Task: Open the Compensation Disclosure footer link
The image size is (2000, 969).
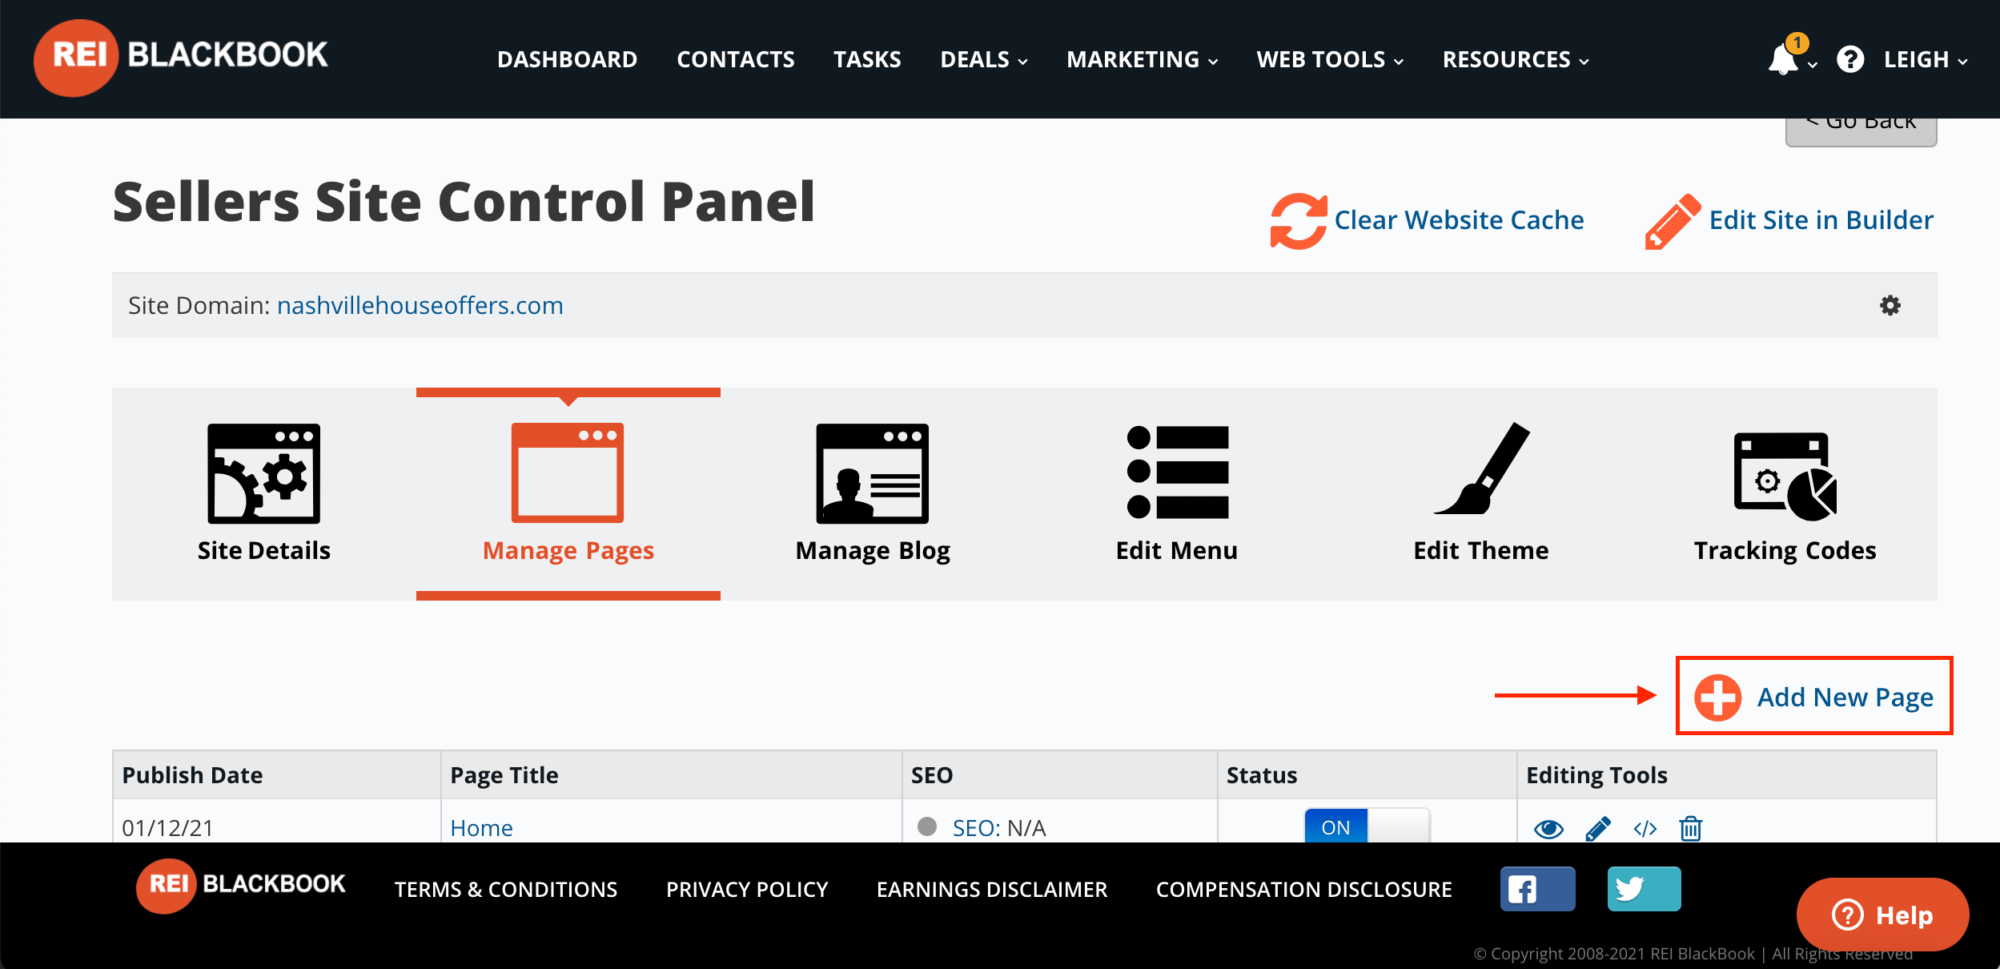Action: point(1304,889)
